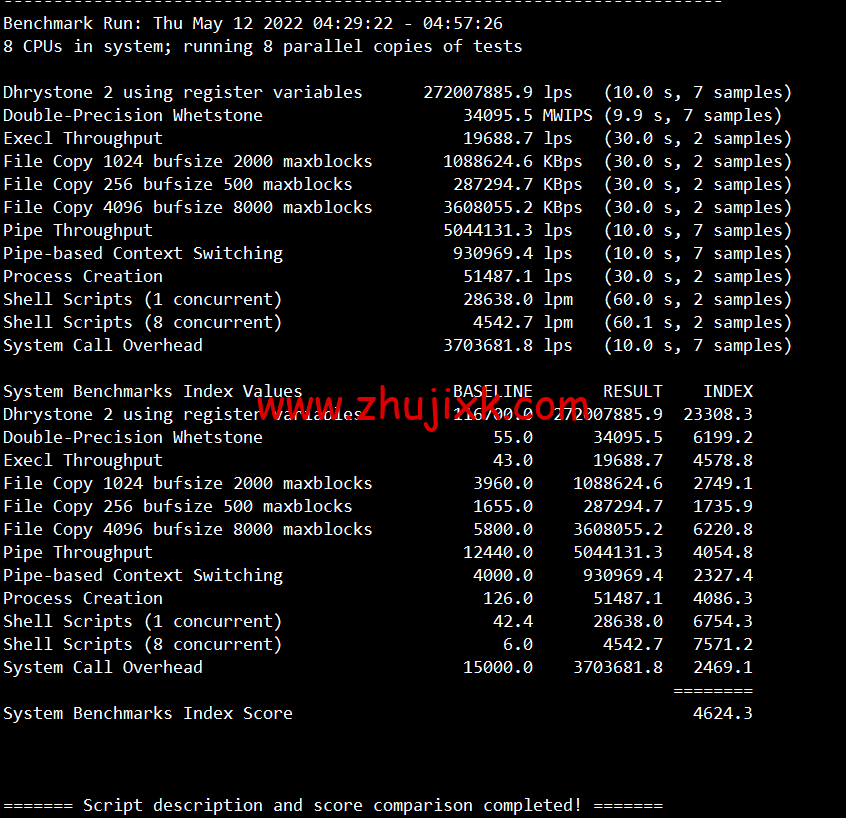Click the File Copy 256 index value 1735.9
The height and width of the screenshot is (818, 846).
click(x=722, y=506)
